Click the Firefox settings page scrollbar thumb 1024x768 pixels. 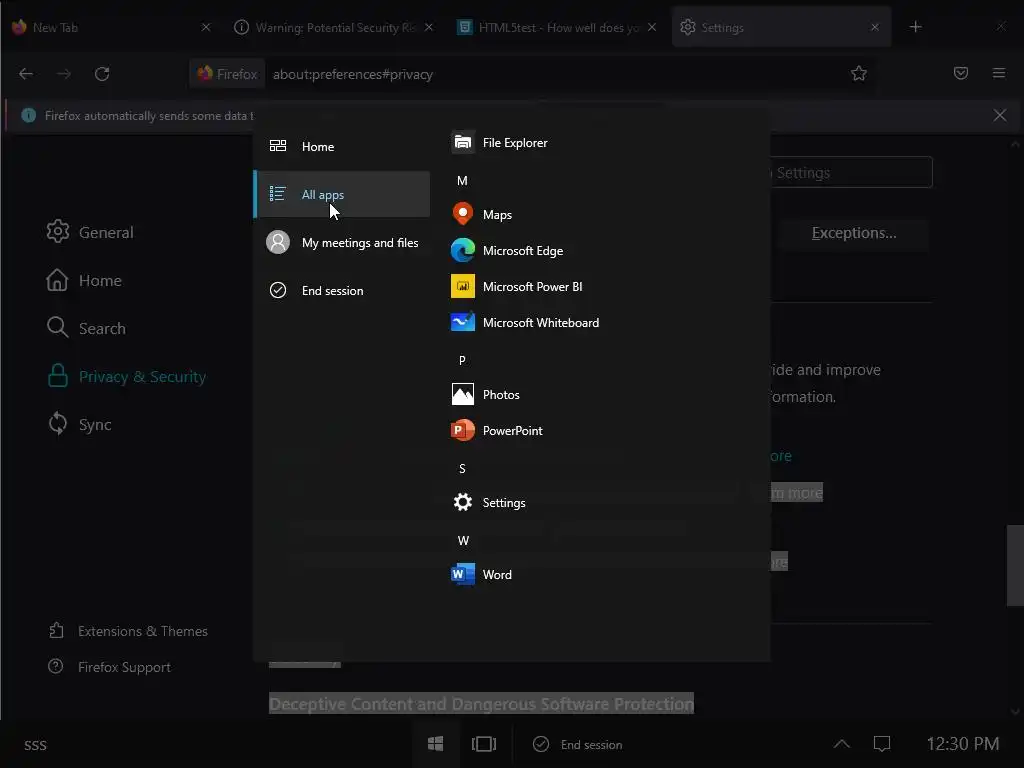(x=1015, y=566)
